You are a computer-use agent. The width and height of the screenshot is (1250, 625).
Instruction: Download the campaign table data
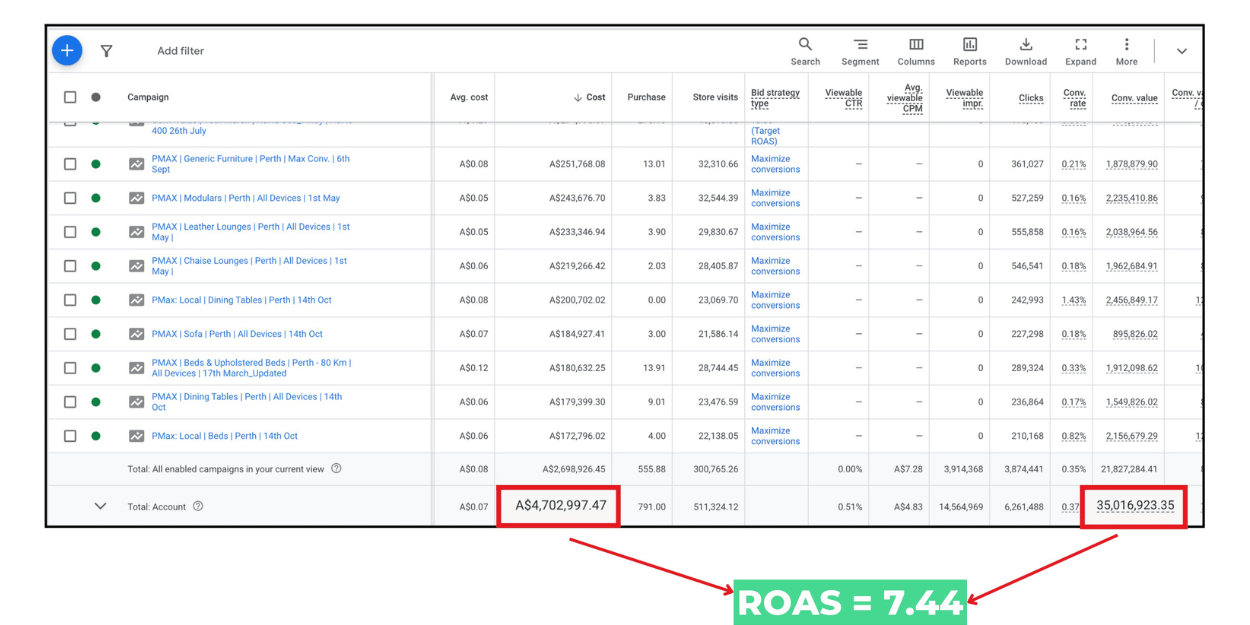click(1025, 51)
